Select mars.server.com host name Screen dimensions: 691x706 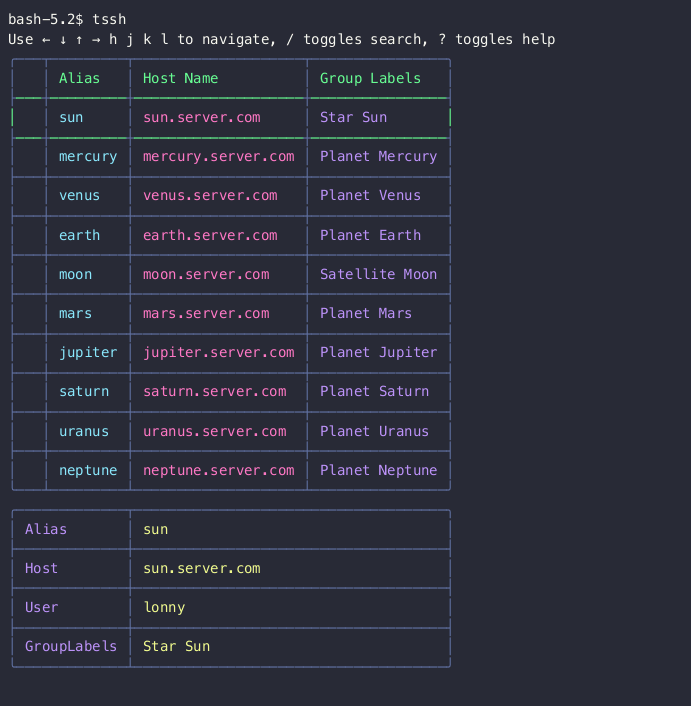206,313
